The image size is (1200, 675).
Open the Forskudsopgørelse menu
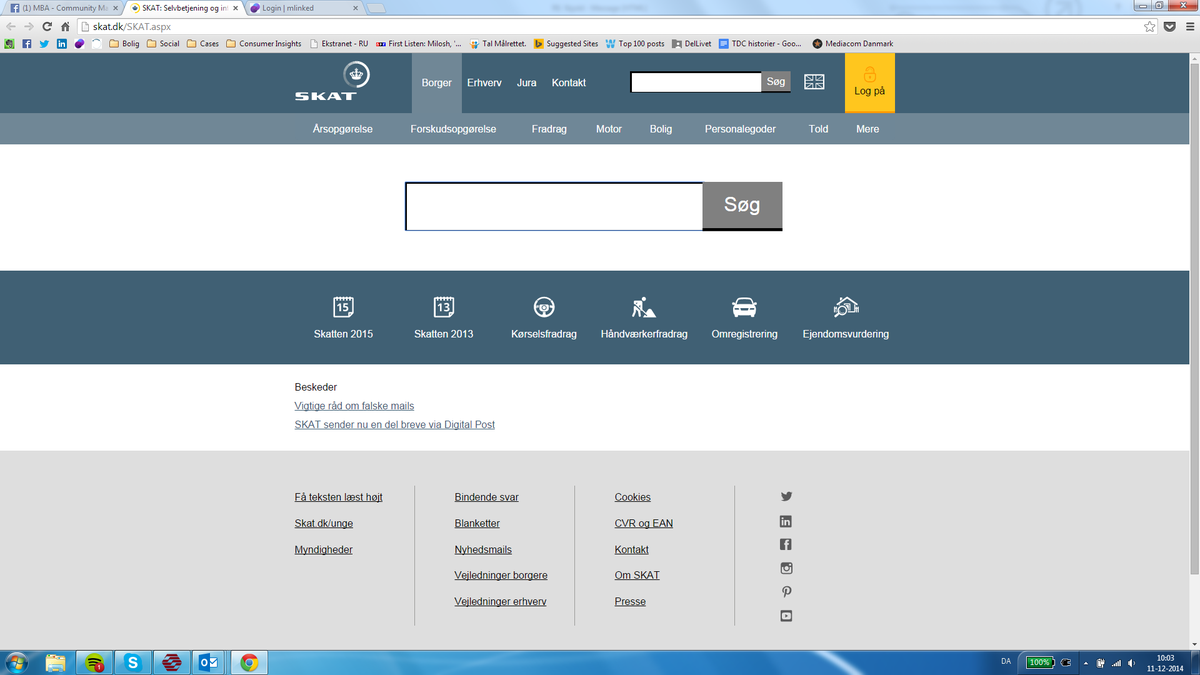pyautogui.click(x=453, y=129)
